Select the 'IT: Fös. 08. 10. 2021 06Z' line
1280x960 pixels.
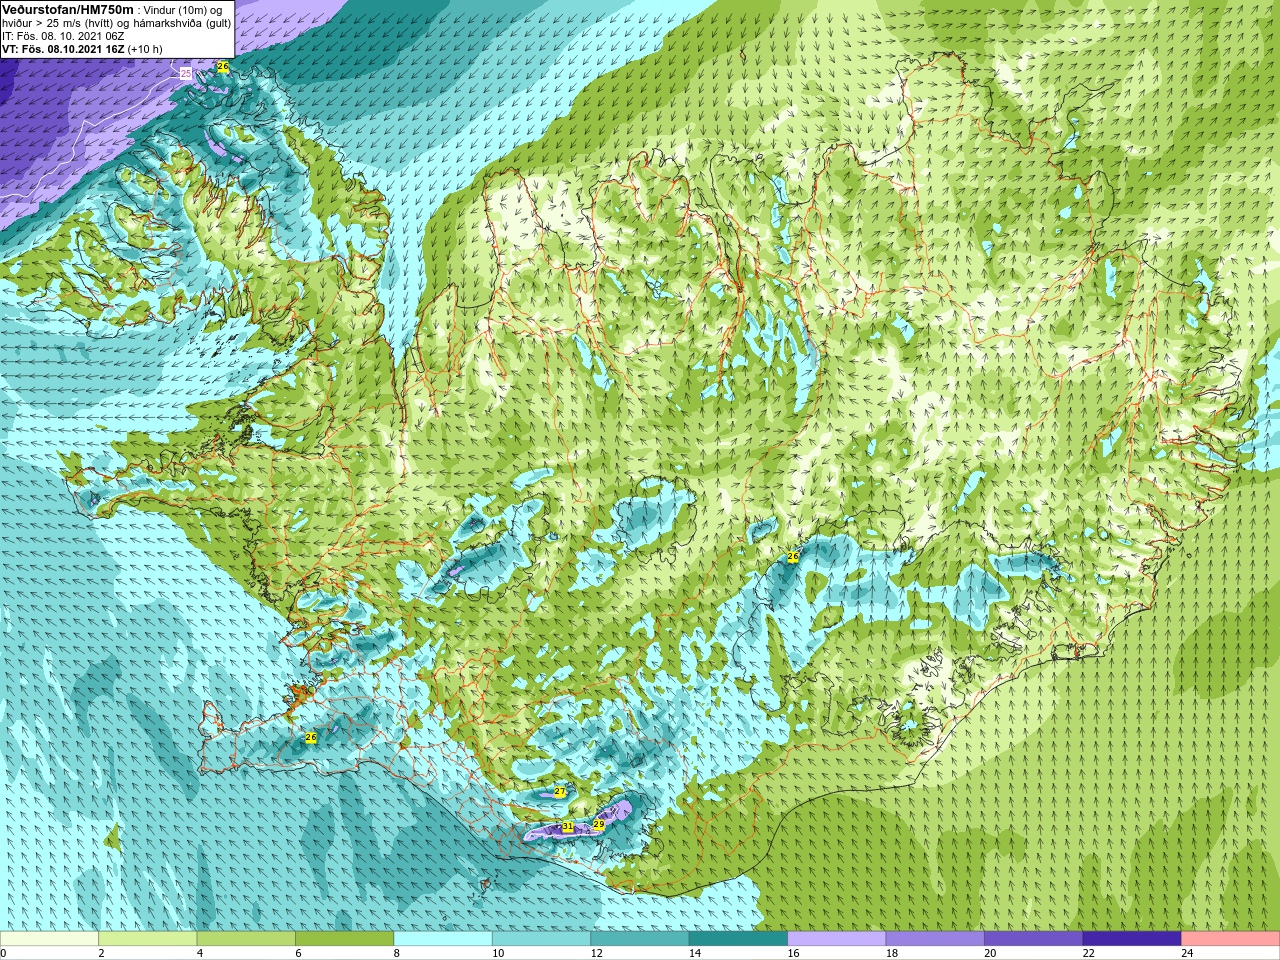click(63, 36)
